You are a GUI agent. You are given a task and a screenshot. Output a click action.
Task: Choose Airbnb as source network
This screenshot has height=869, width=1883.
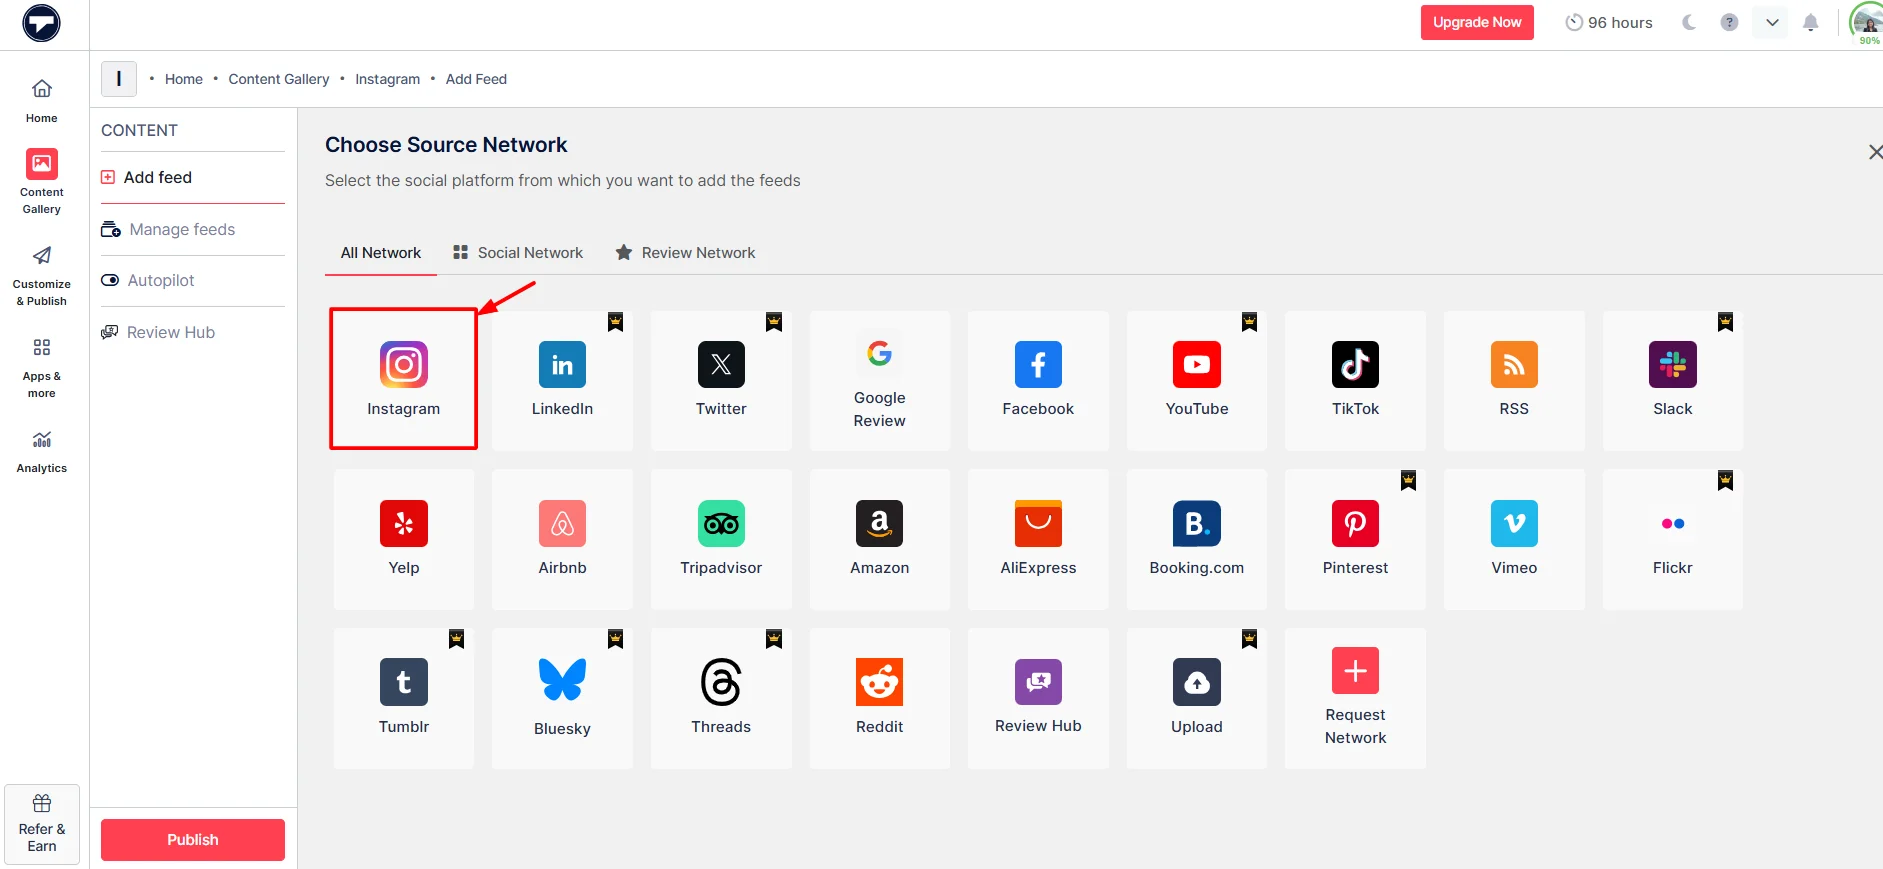coord(562,539)
